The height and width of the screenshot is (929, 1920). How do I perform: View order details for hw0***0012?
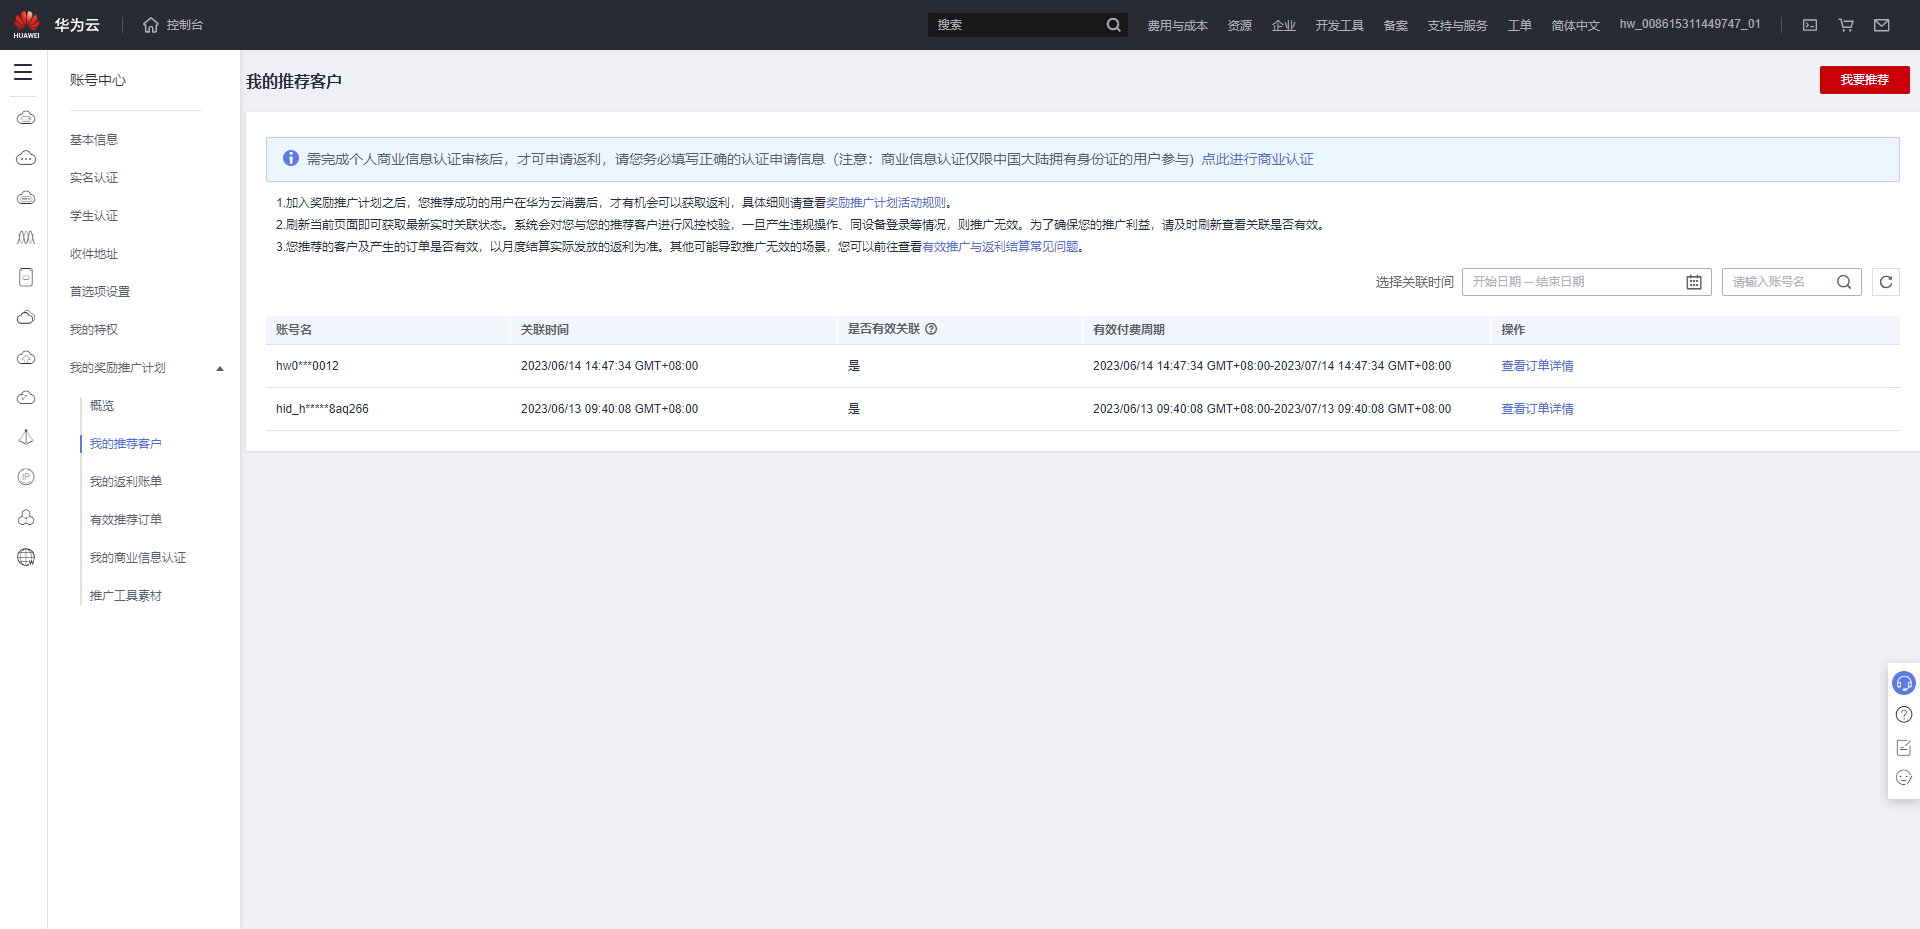pos(1537,366)
